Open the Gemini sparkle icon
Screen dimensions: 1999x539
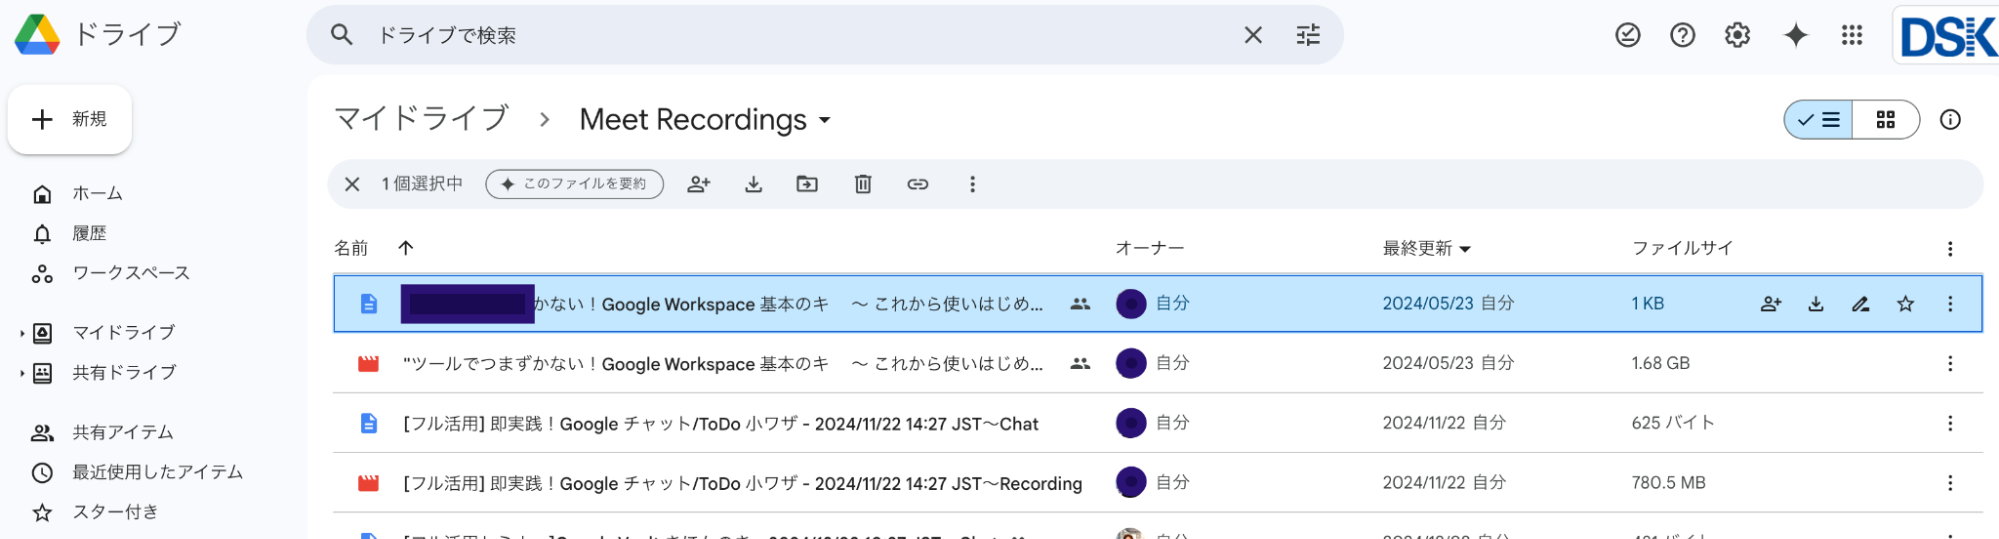(x=1796, y=35)
